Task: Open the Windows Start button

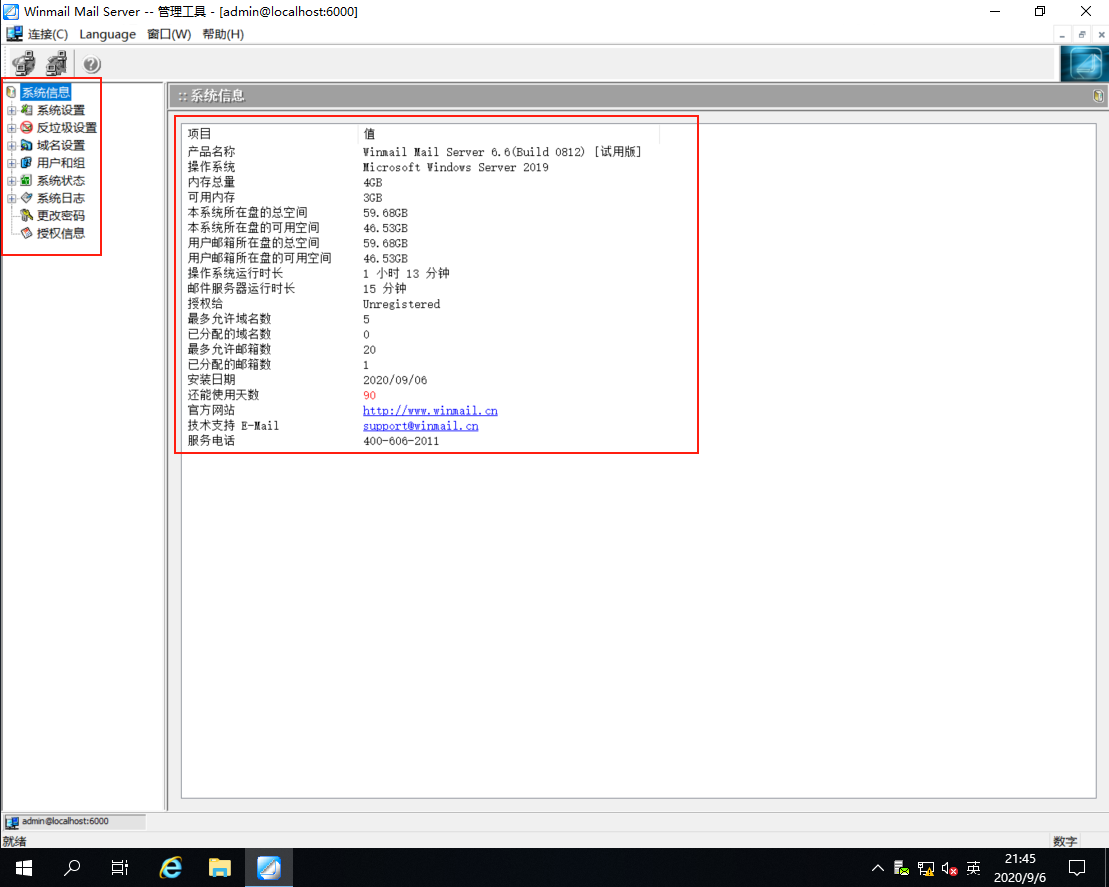Action: pos(23,867)
